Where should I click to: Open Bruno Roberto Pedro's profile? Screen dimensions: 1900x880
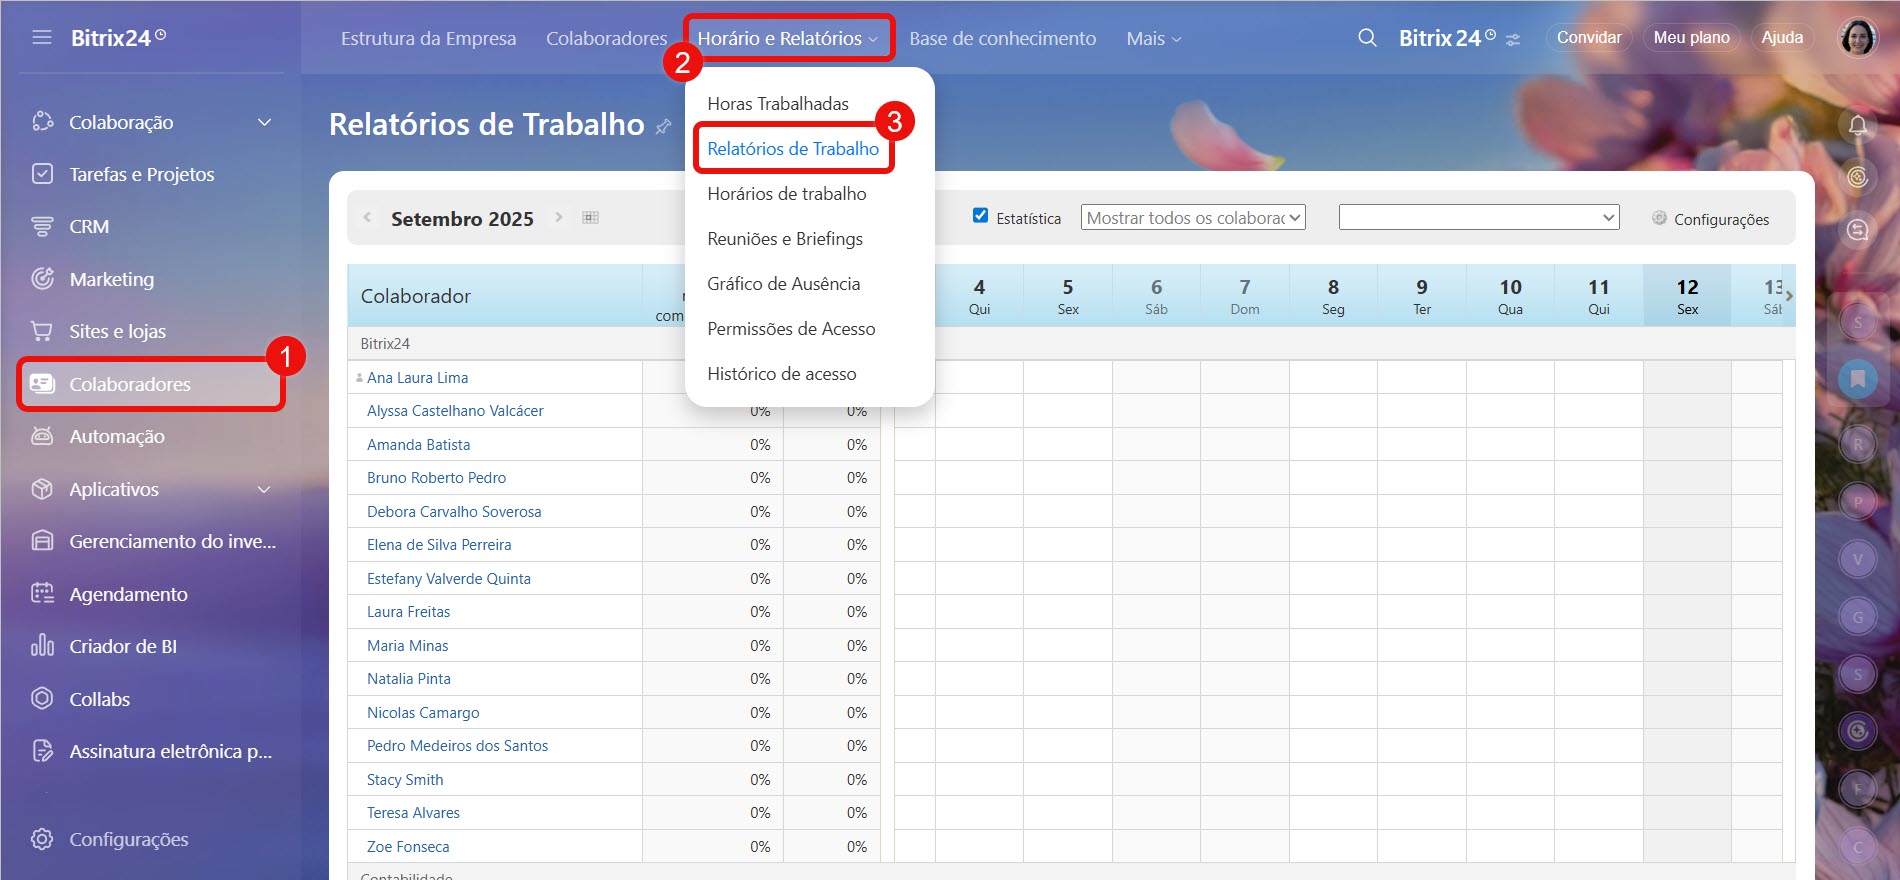point(436,478)
